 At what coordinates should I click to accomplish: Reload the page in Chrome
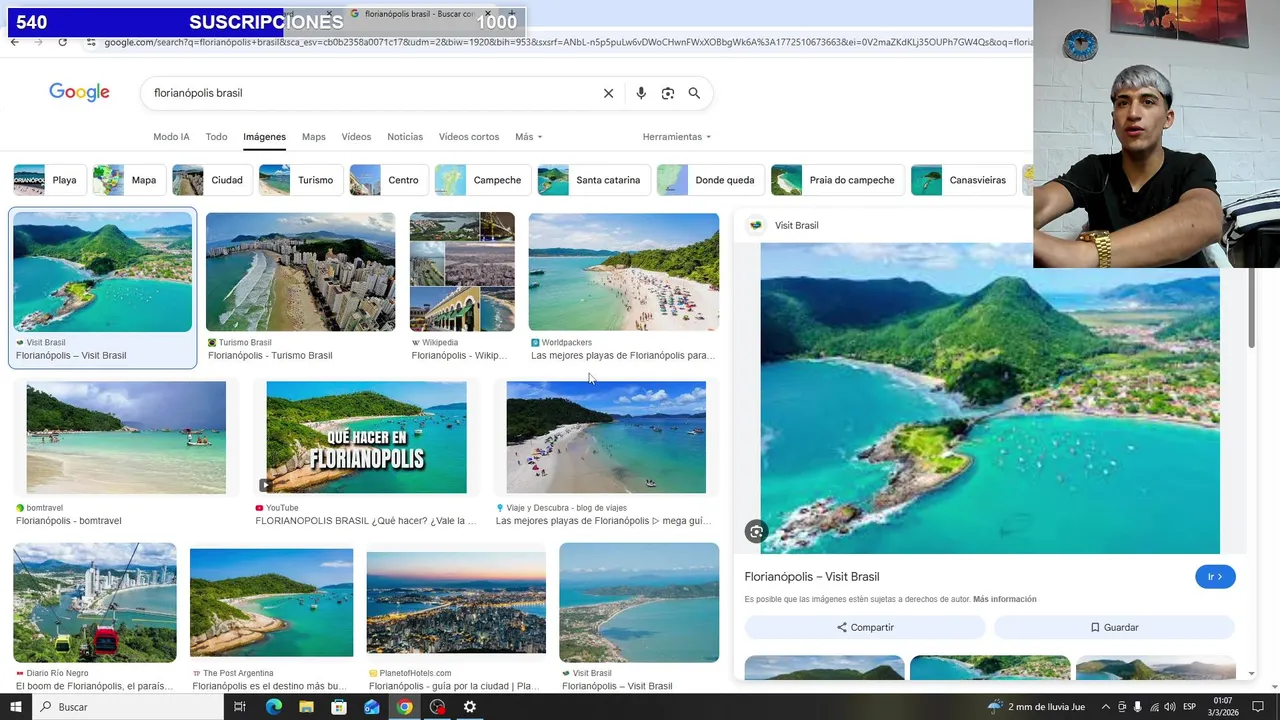coord(62,42)
